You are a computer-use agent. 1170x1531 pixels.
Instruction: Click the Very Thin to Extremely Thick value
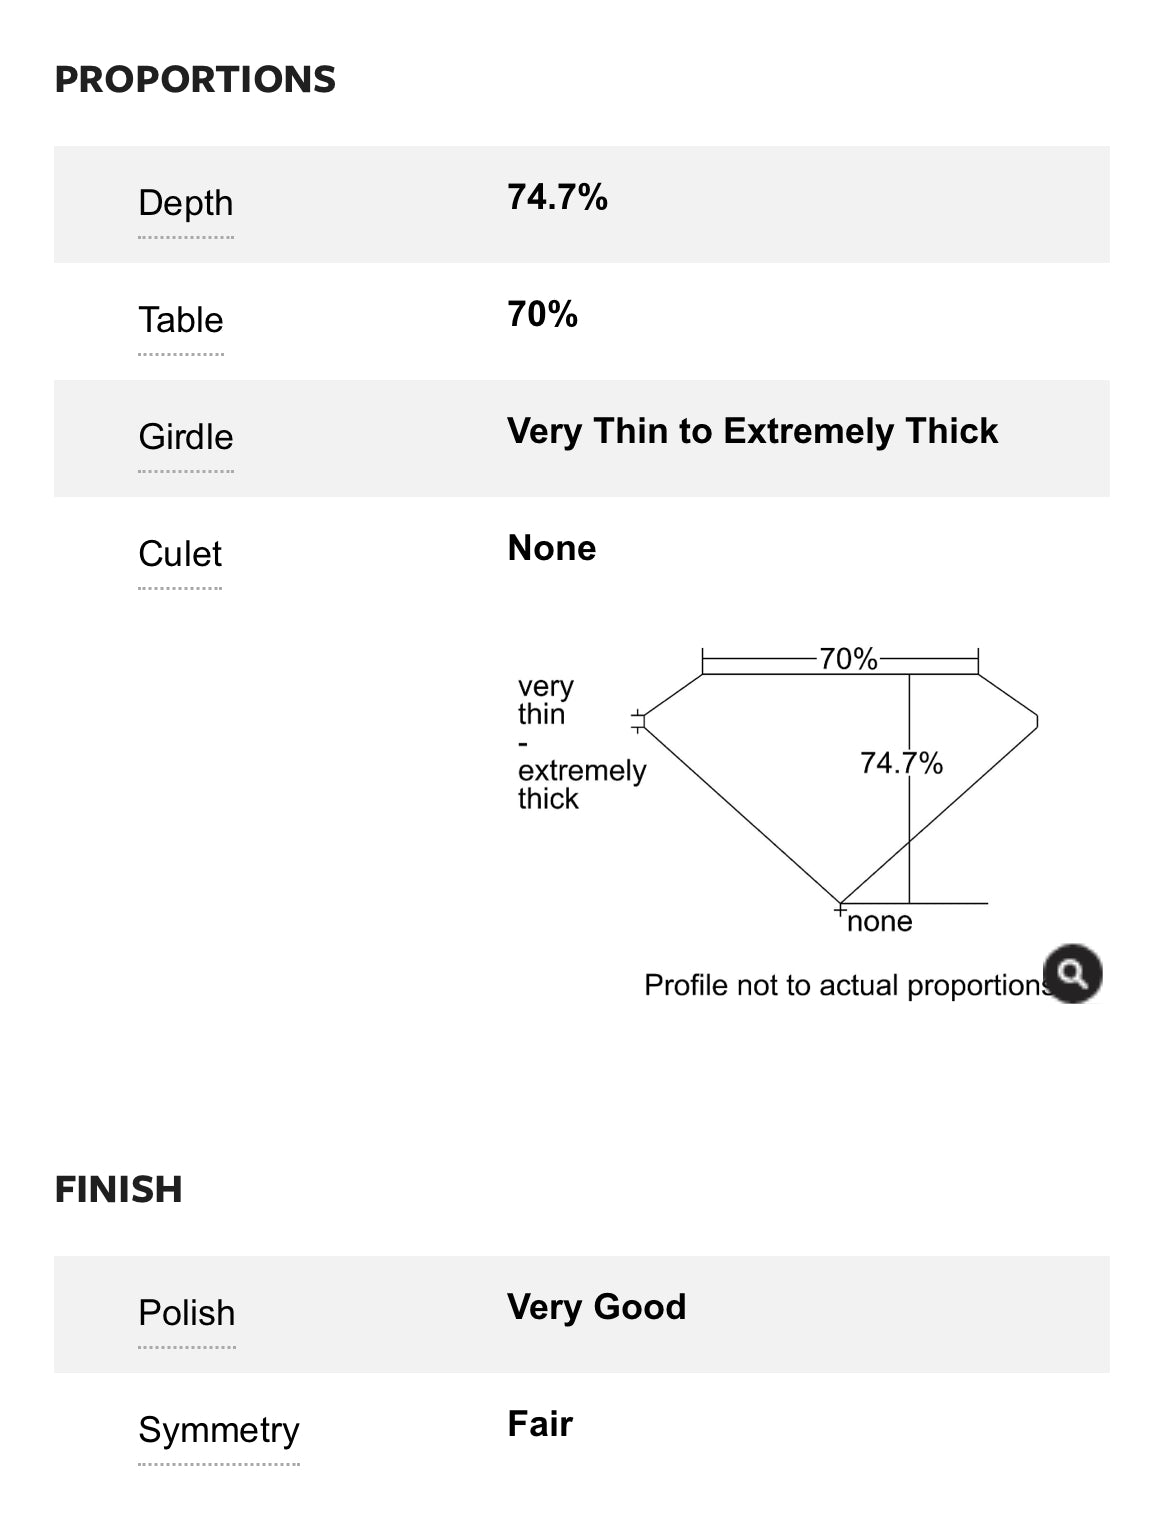752,431
